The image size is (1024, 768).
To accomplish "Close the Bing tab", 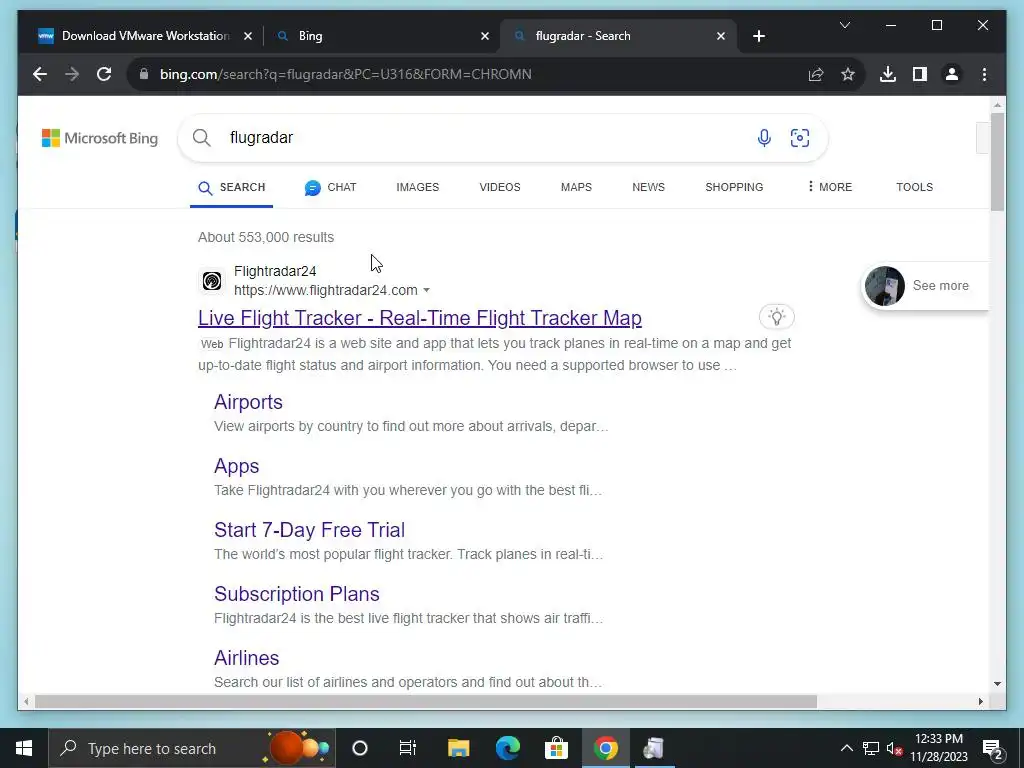I will [485, 36].
